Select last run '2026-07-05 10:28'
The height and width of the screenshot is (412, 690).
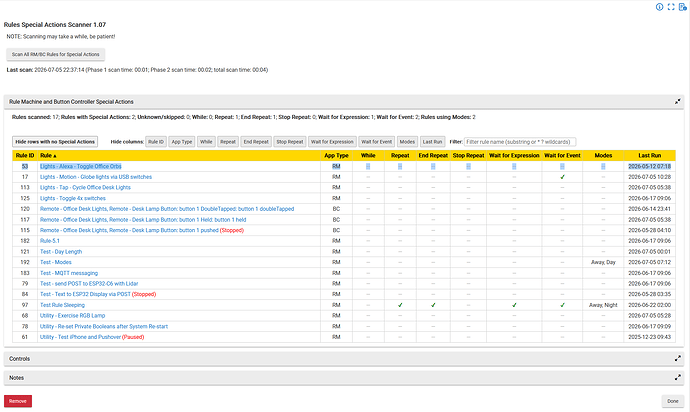click(650, 177)
